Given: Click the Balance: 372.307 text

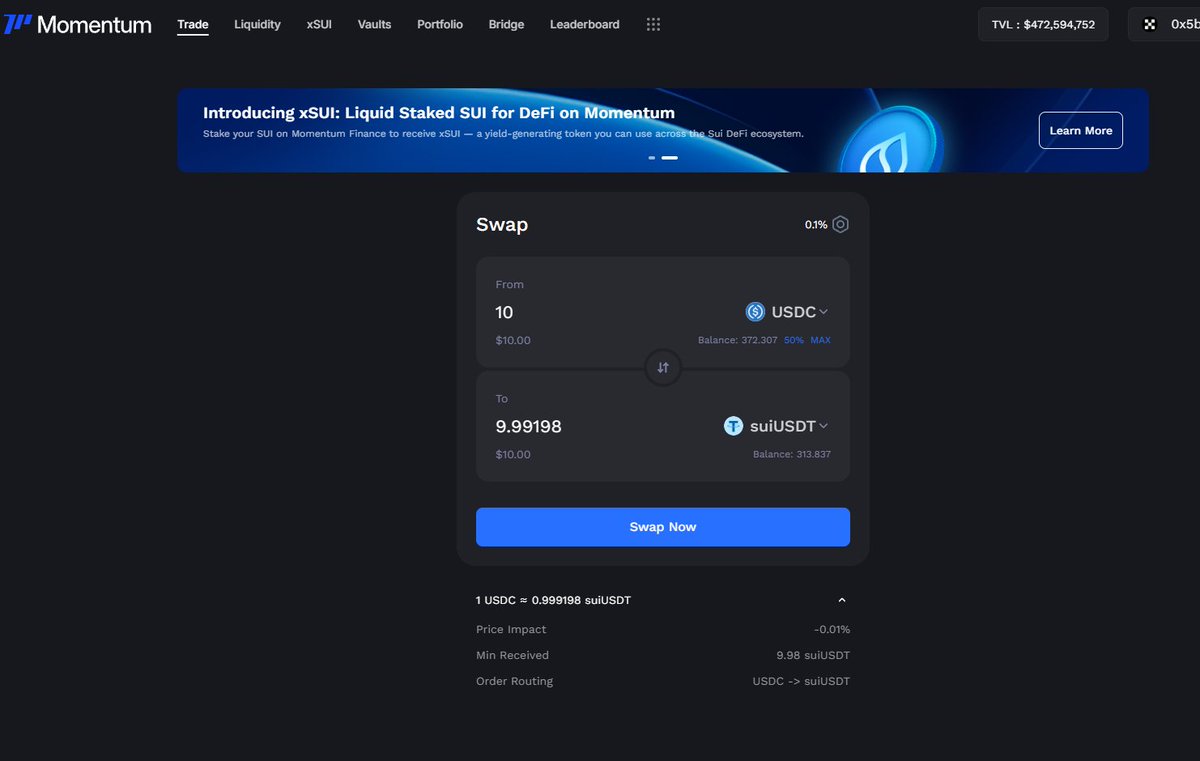Looking at the screenshot, I should coord(737,340).
